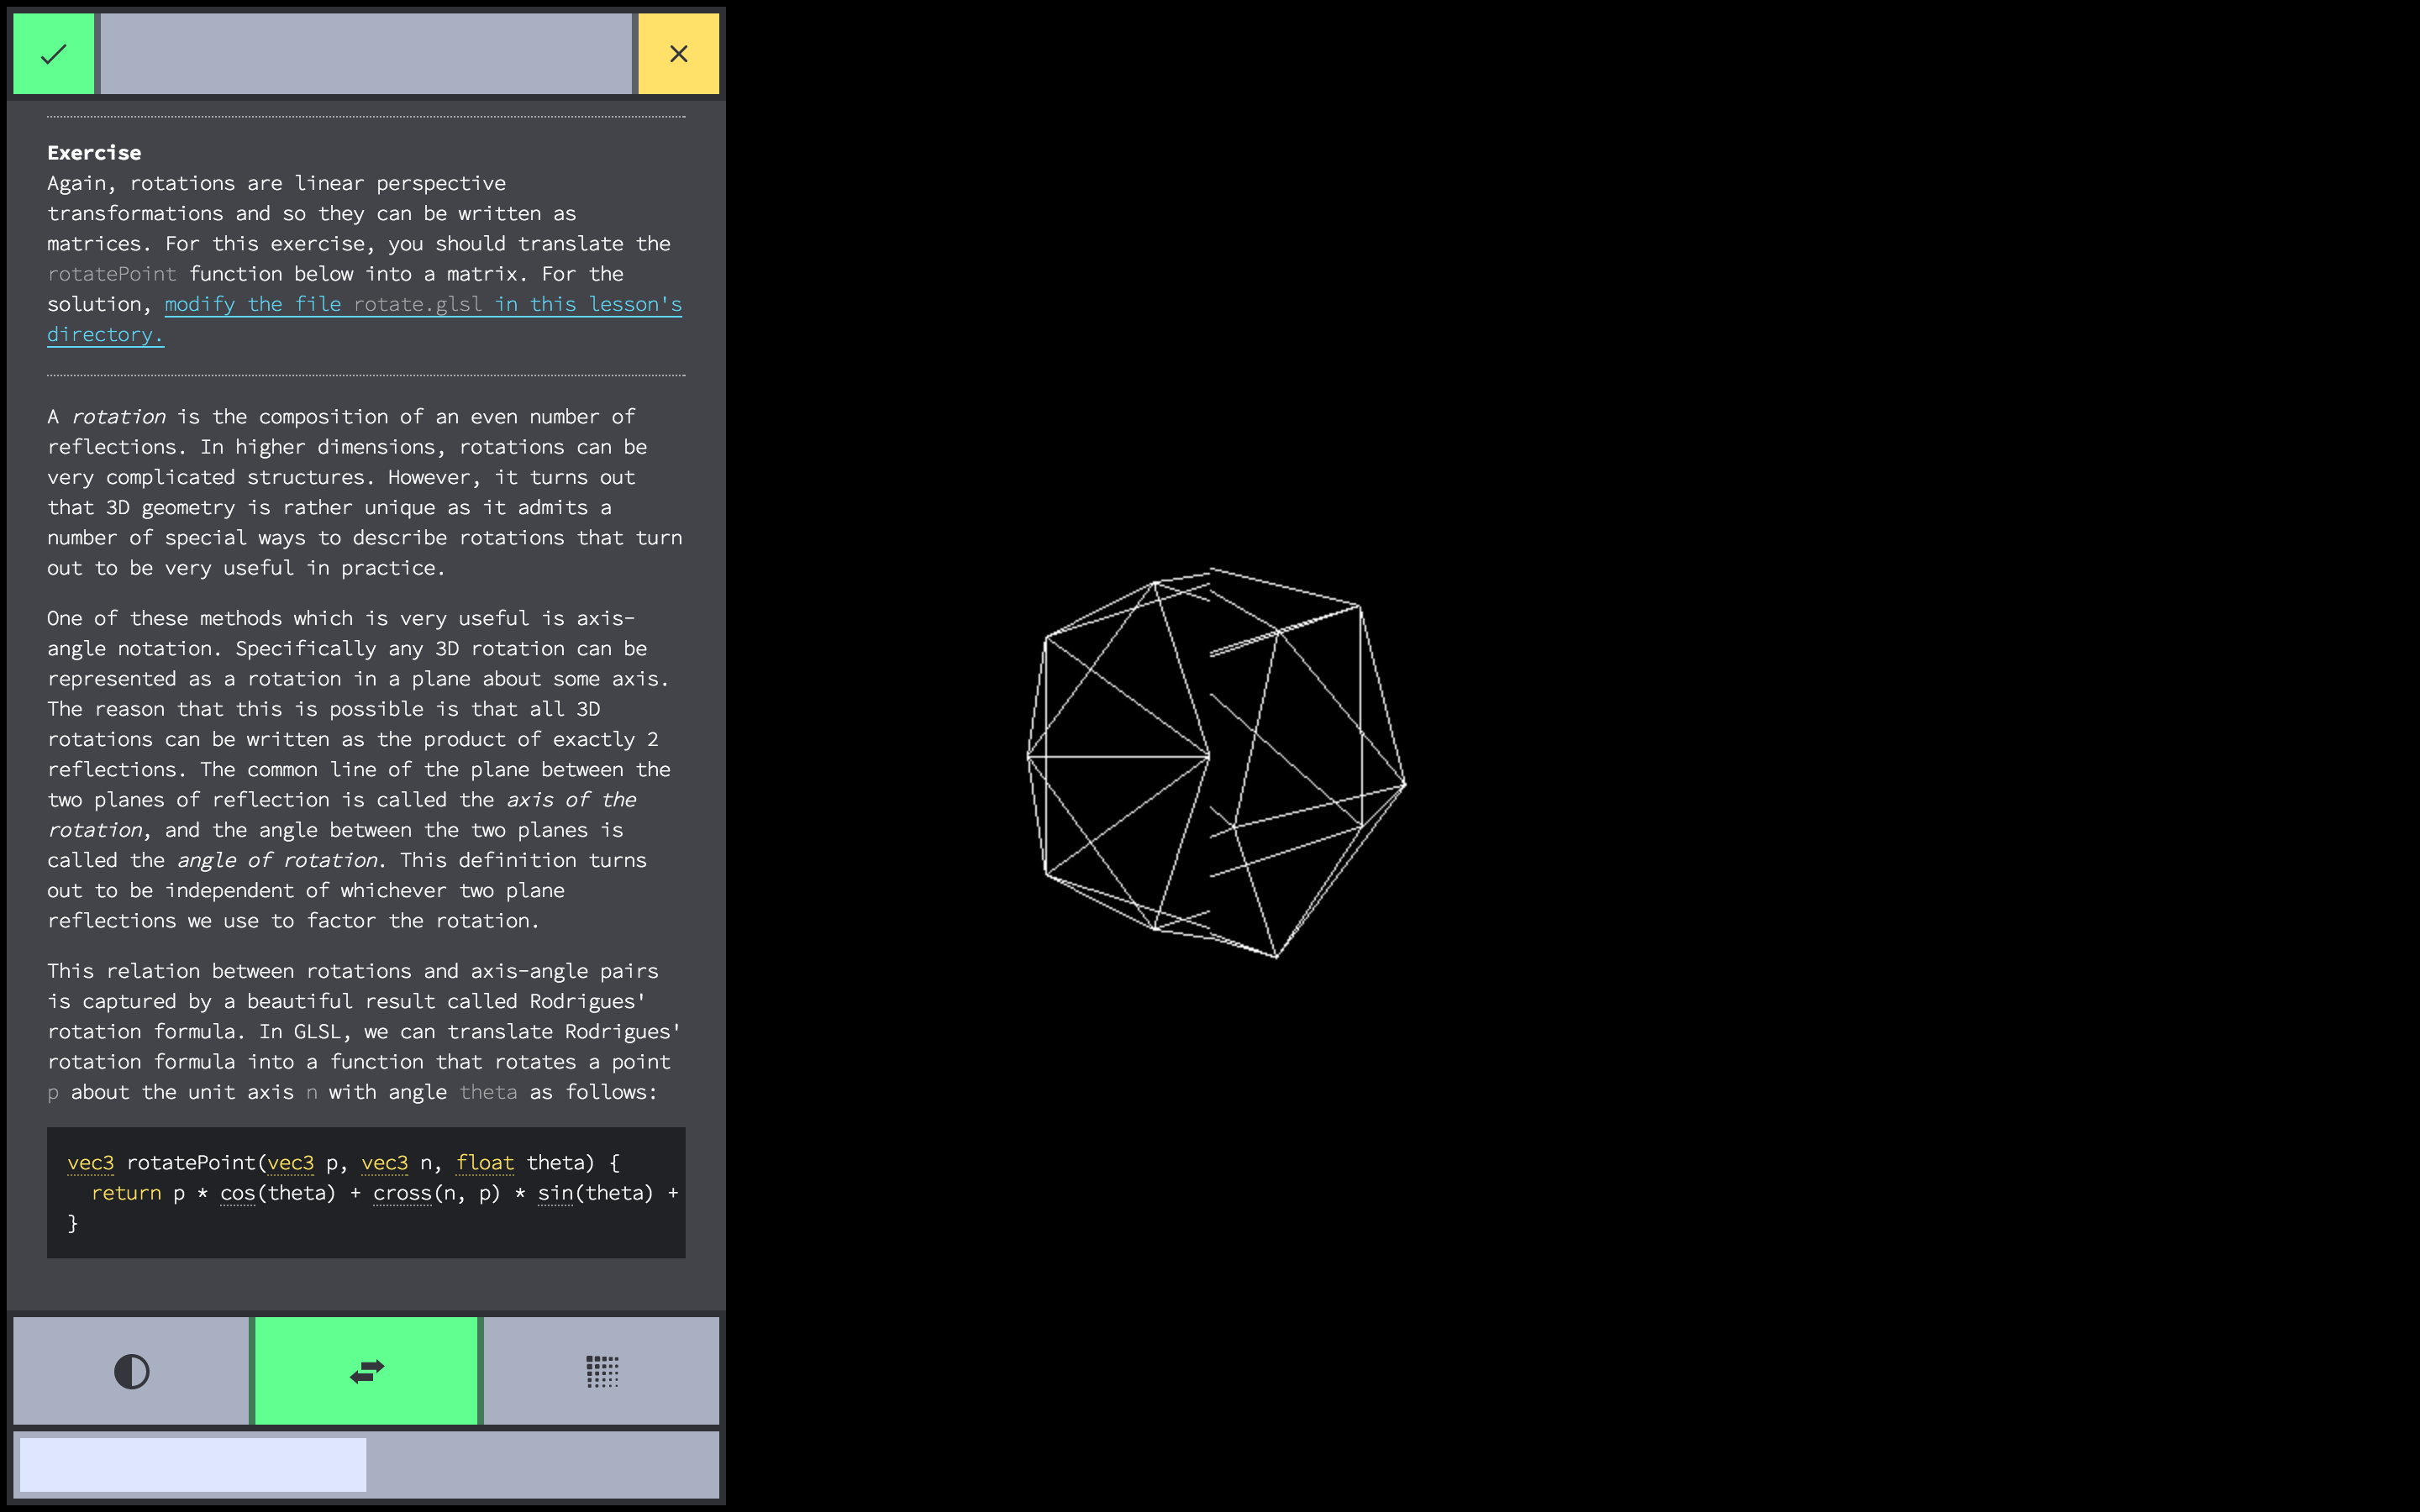Click the grayed 'rotatePoint' inline code word
The image size is (2420, 1512).
tap(111, 274)
